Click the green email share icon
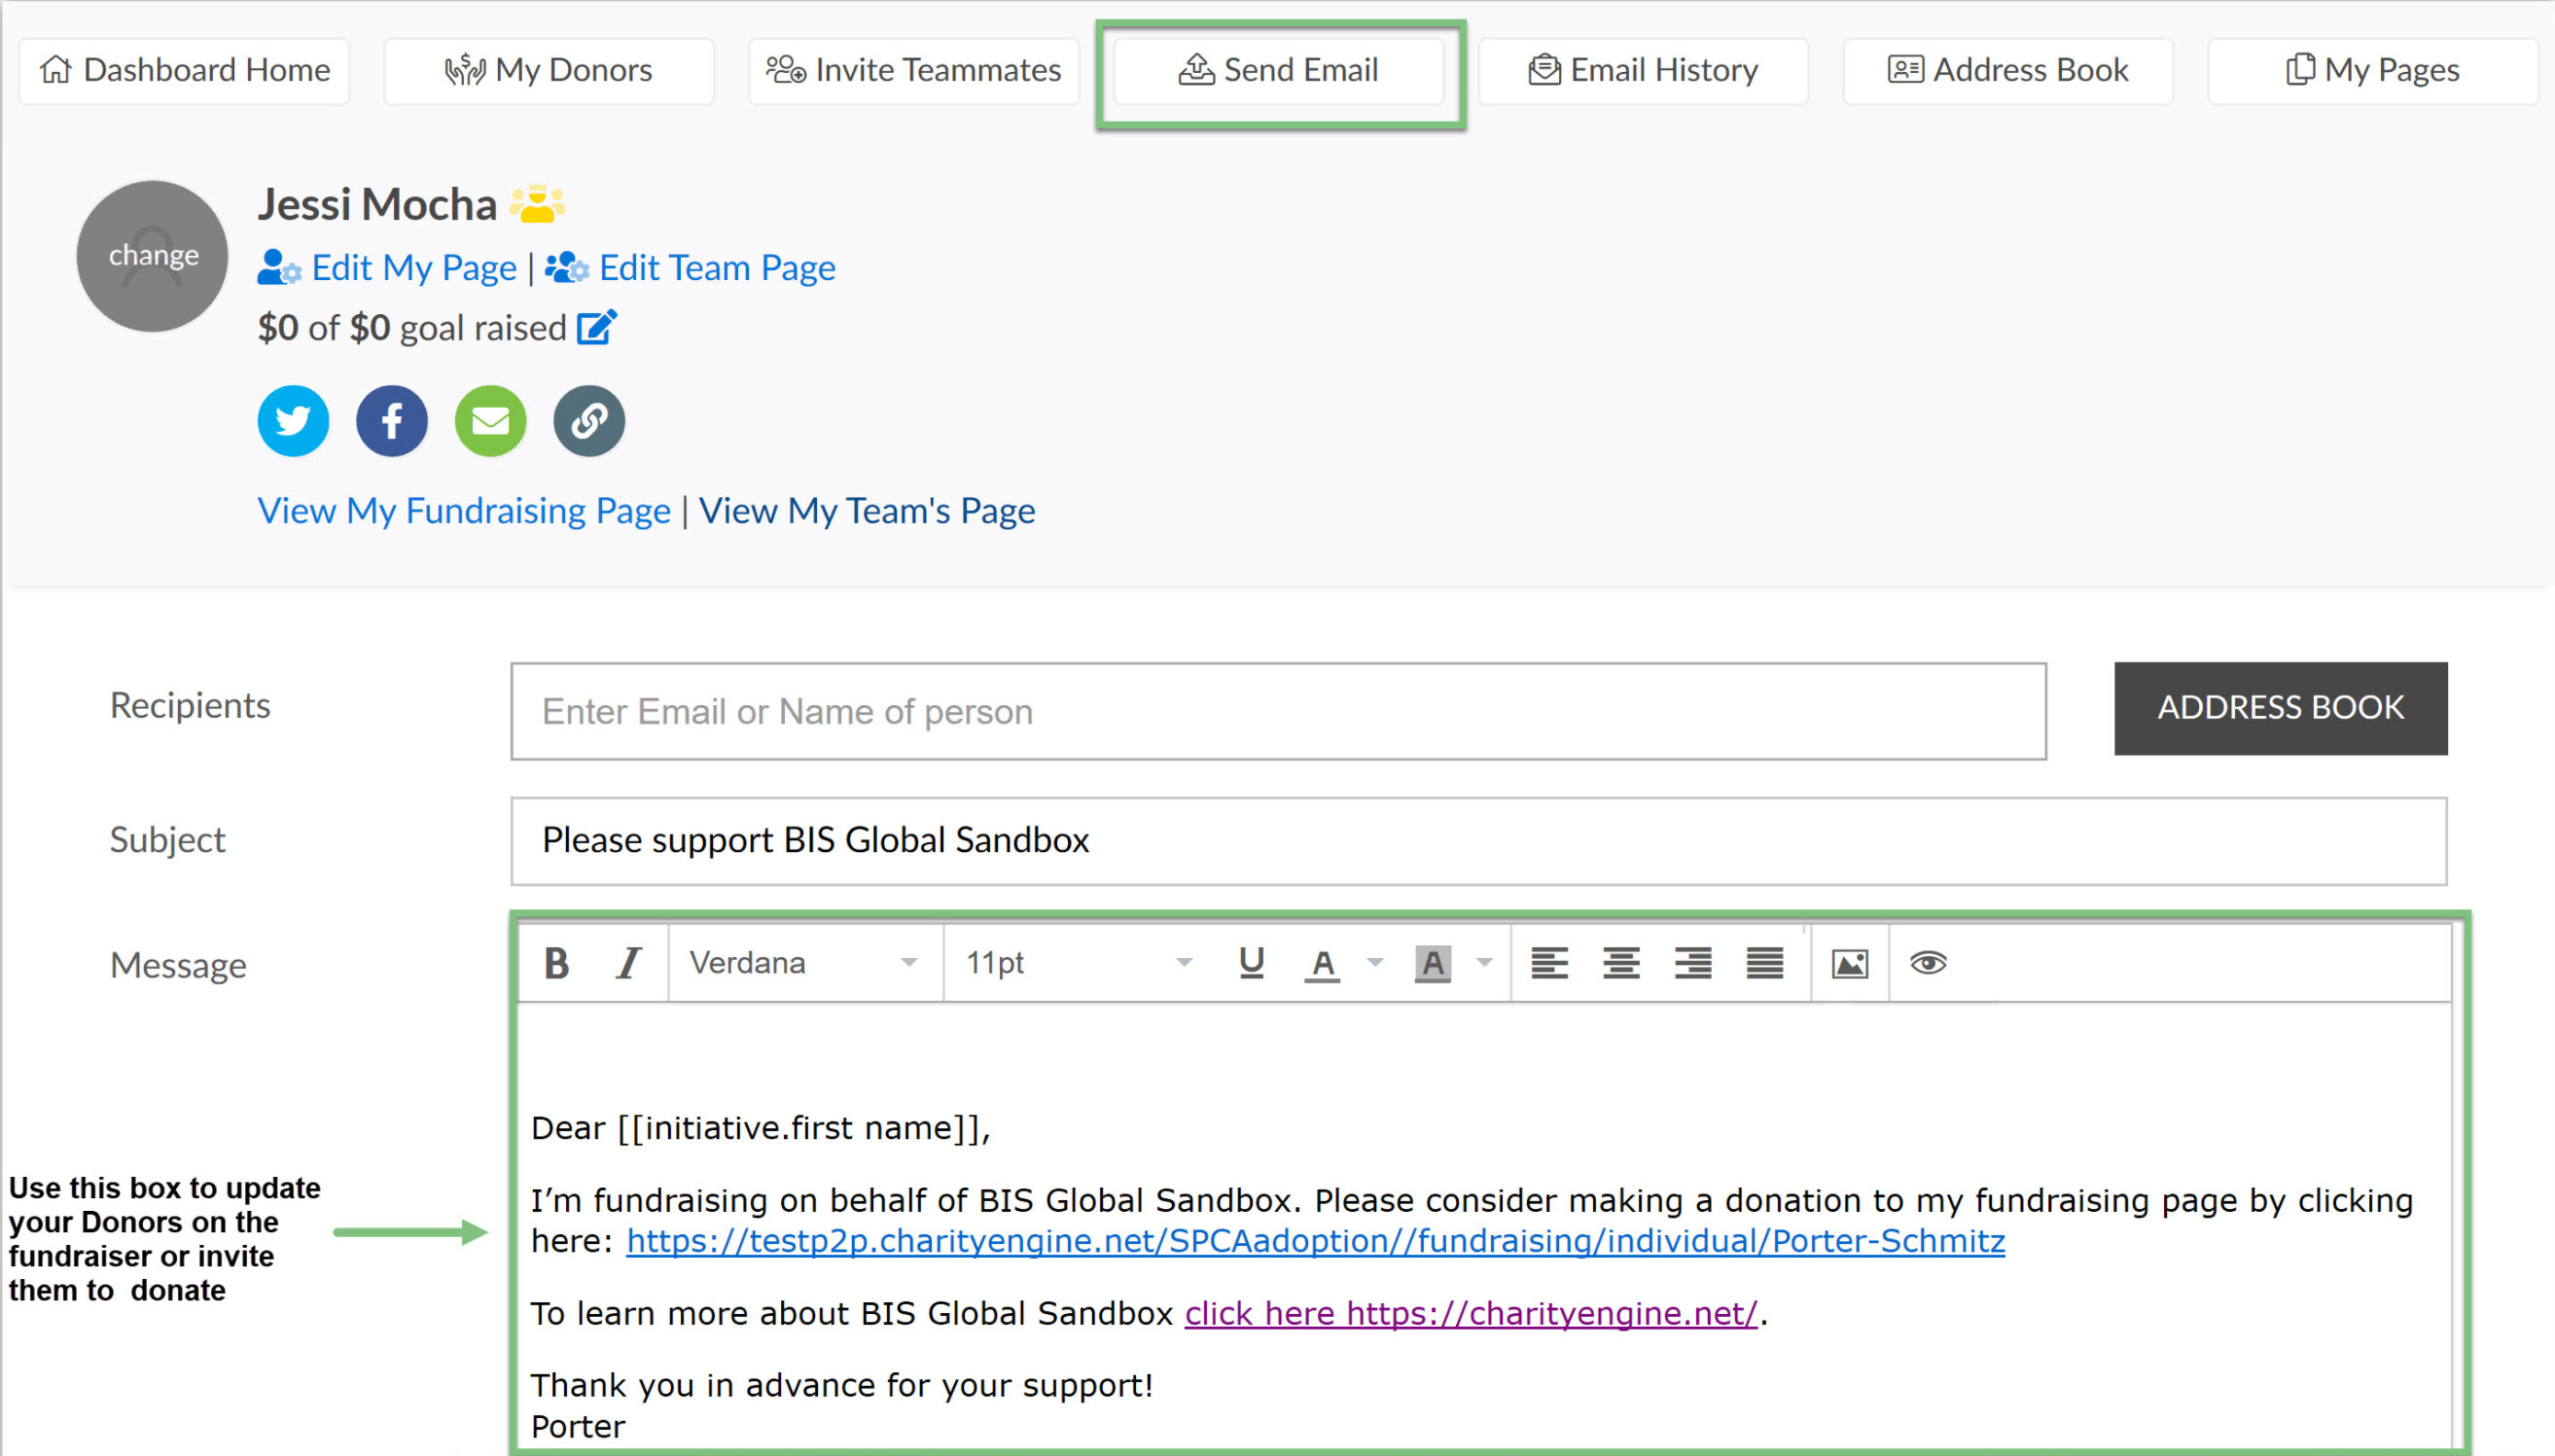The image size is (2555, 1456). pos(490,421)
